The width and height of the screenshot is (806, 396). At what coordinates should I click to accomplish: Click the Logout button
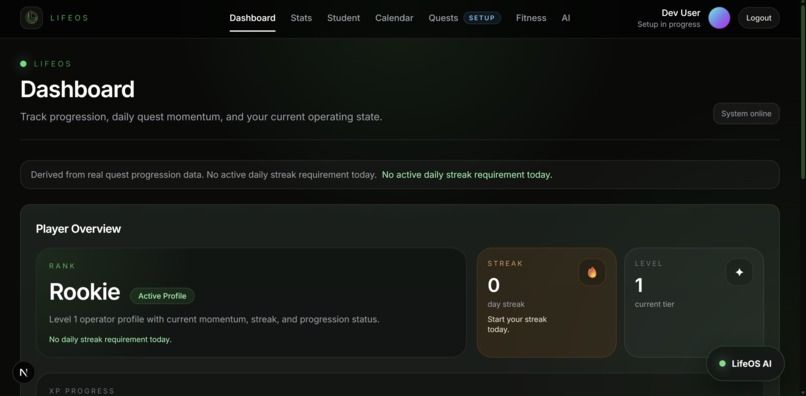click(x=759, y=18)
